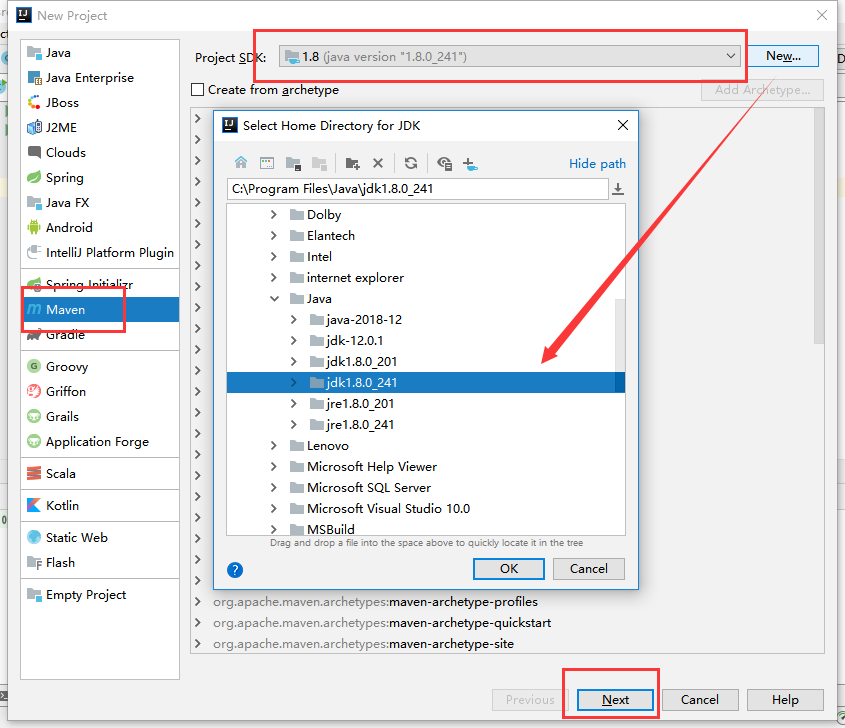Cancel the Select Home Directory dialog
Image resolution: width=845 pixels, height=728 pixels.
click(588, 568)
